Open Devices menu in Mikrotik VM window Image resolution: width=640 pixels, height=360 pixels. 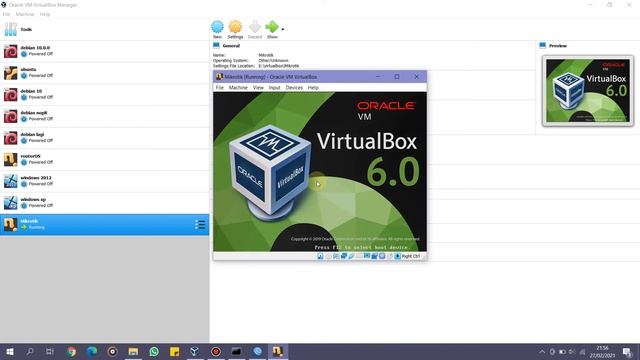click(294, 88)
